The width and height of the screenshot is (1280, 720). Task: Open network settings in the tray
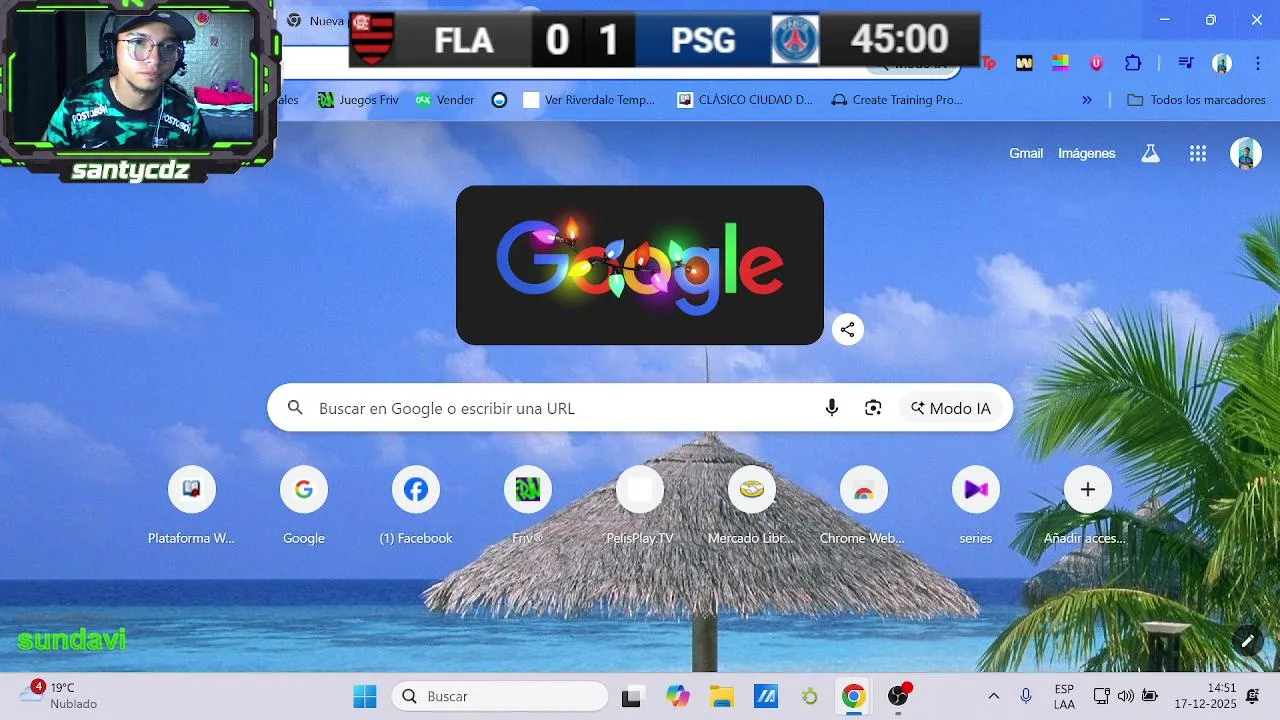pyautogui.click(x=1101, y=696)
